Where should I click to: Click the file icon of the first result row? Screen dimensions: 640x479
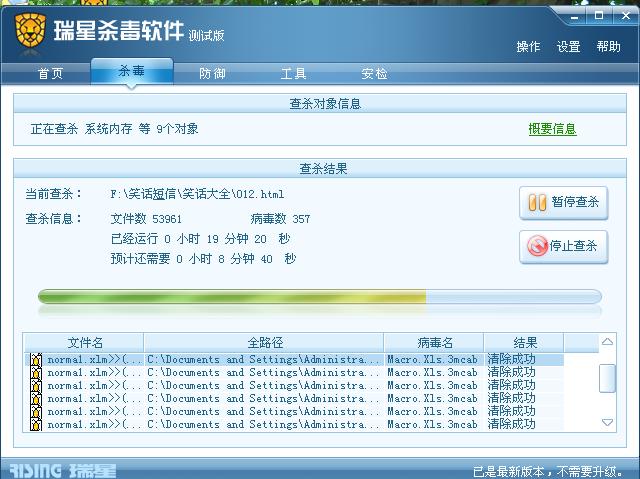[36, 360]
